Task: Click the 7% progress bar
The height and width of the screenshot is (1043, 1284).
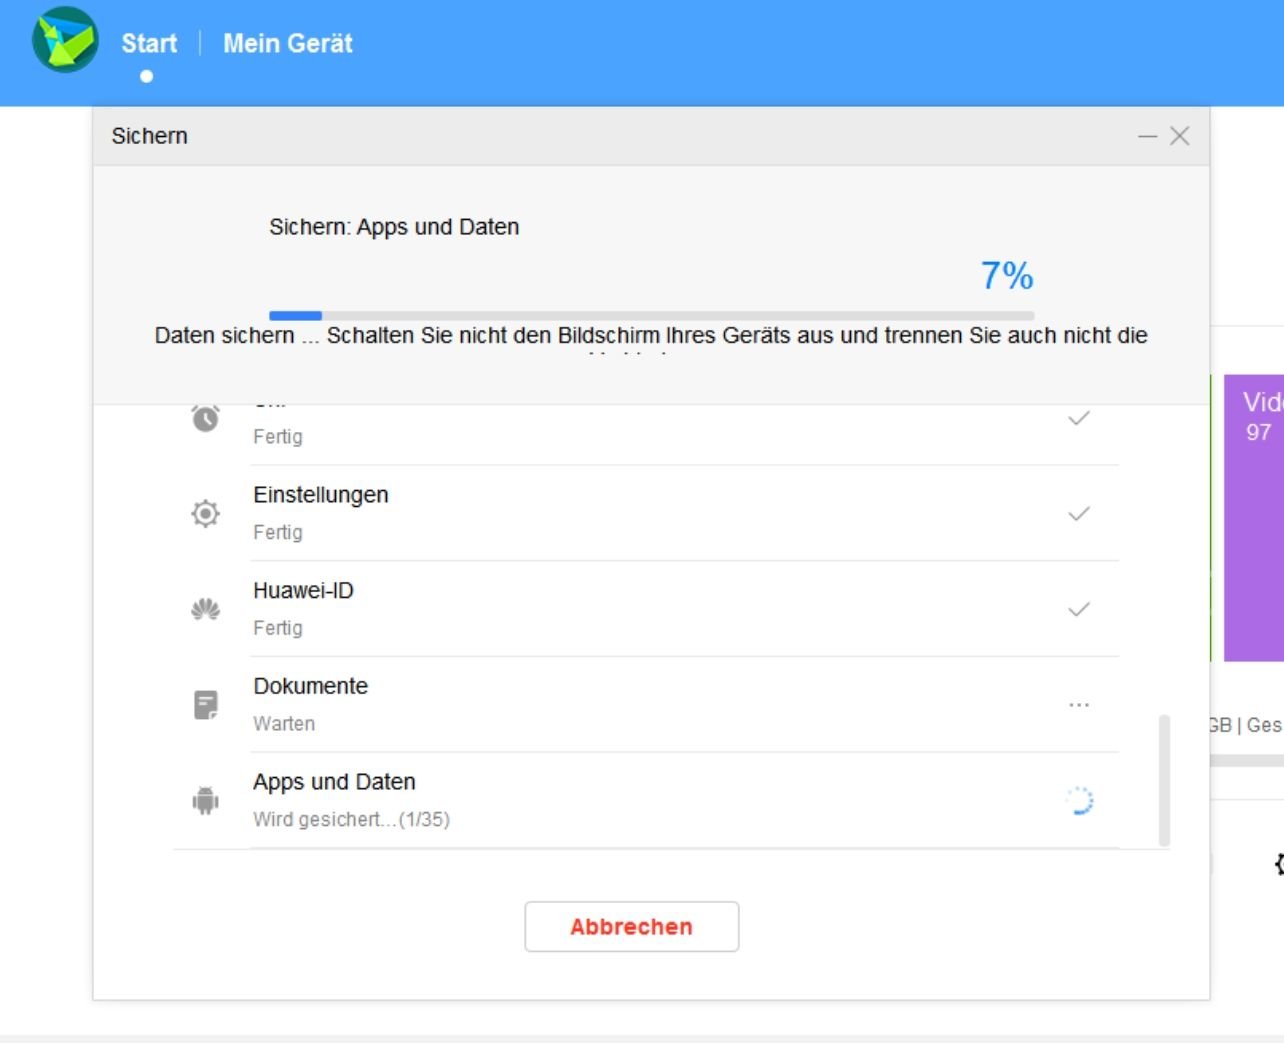Action: (x=651, y=316)
